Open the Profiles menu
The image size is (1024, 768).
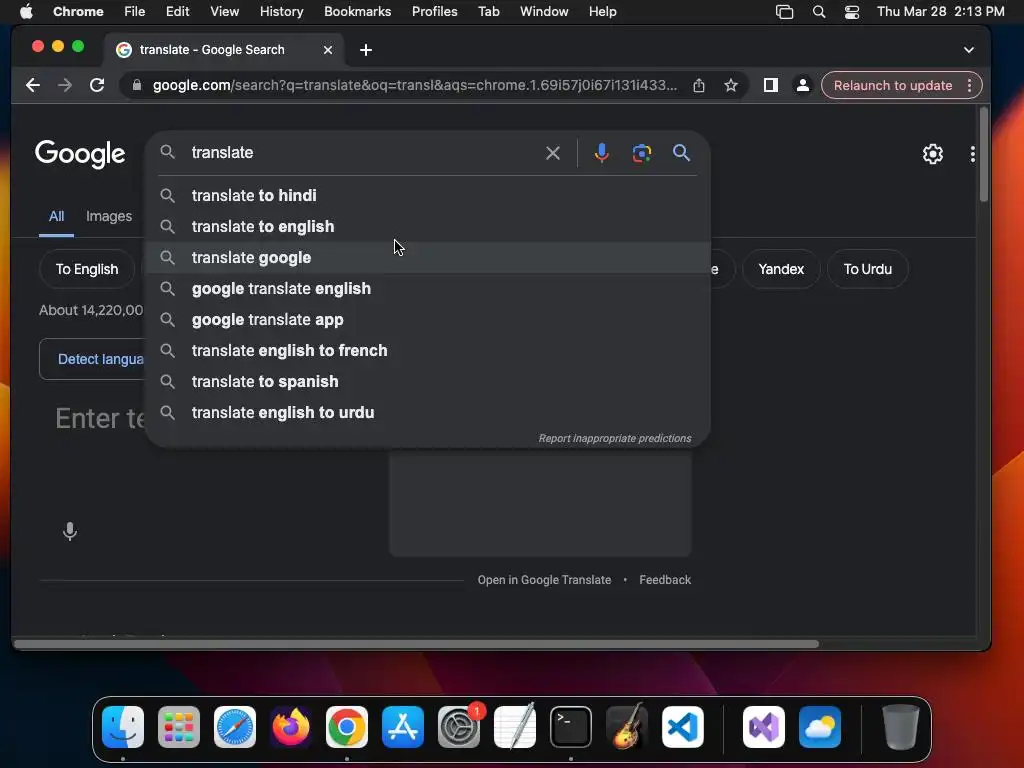pos(434,12)
